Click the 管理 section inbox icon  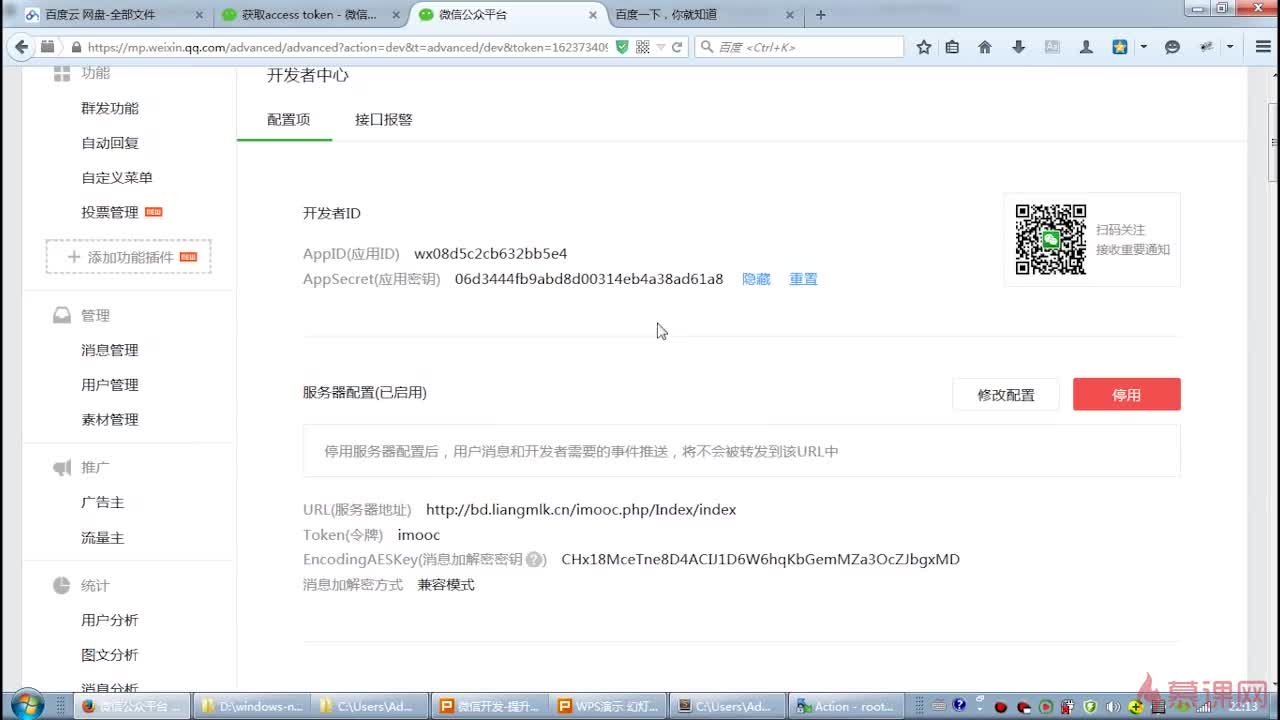click(x=61, y=315)
